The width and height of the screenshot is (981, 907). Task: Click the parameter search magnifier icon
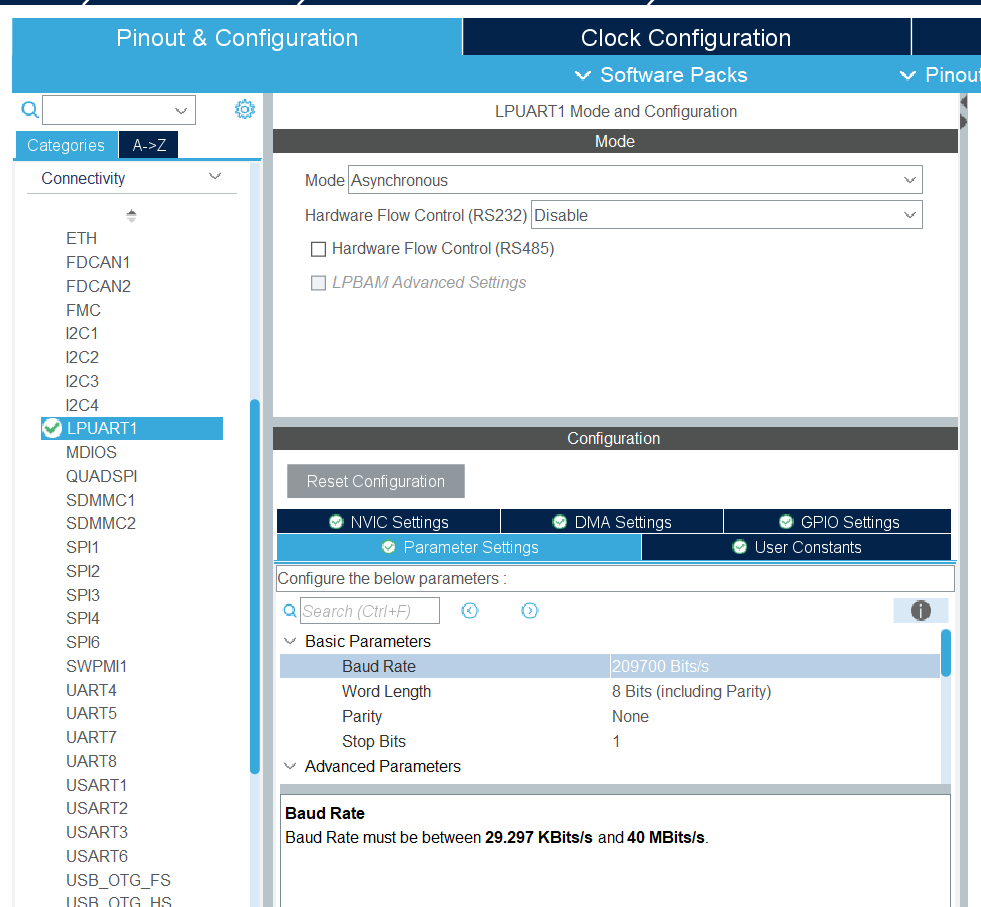290,611
